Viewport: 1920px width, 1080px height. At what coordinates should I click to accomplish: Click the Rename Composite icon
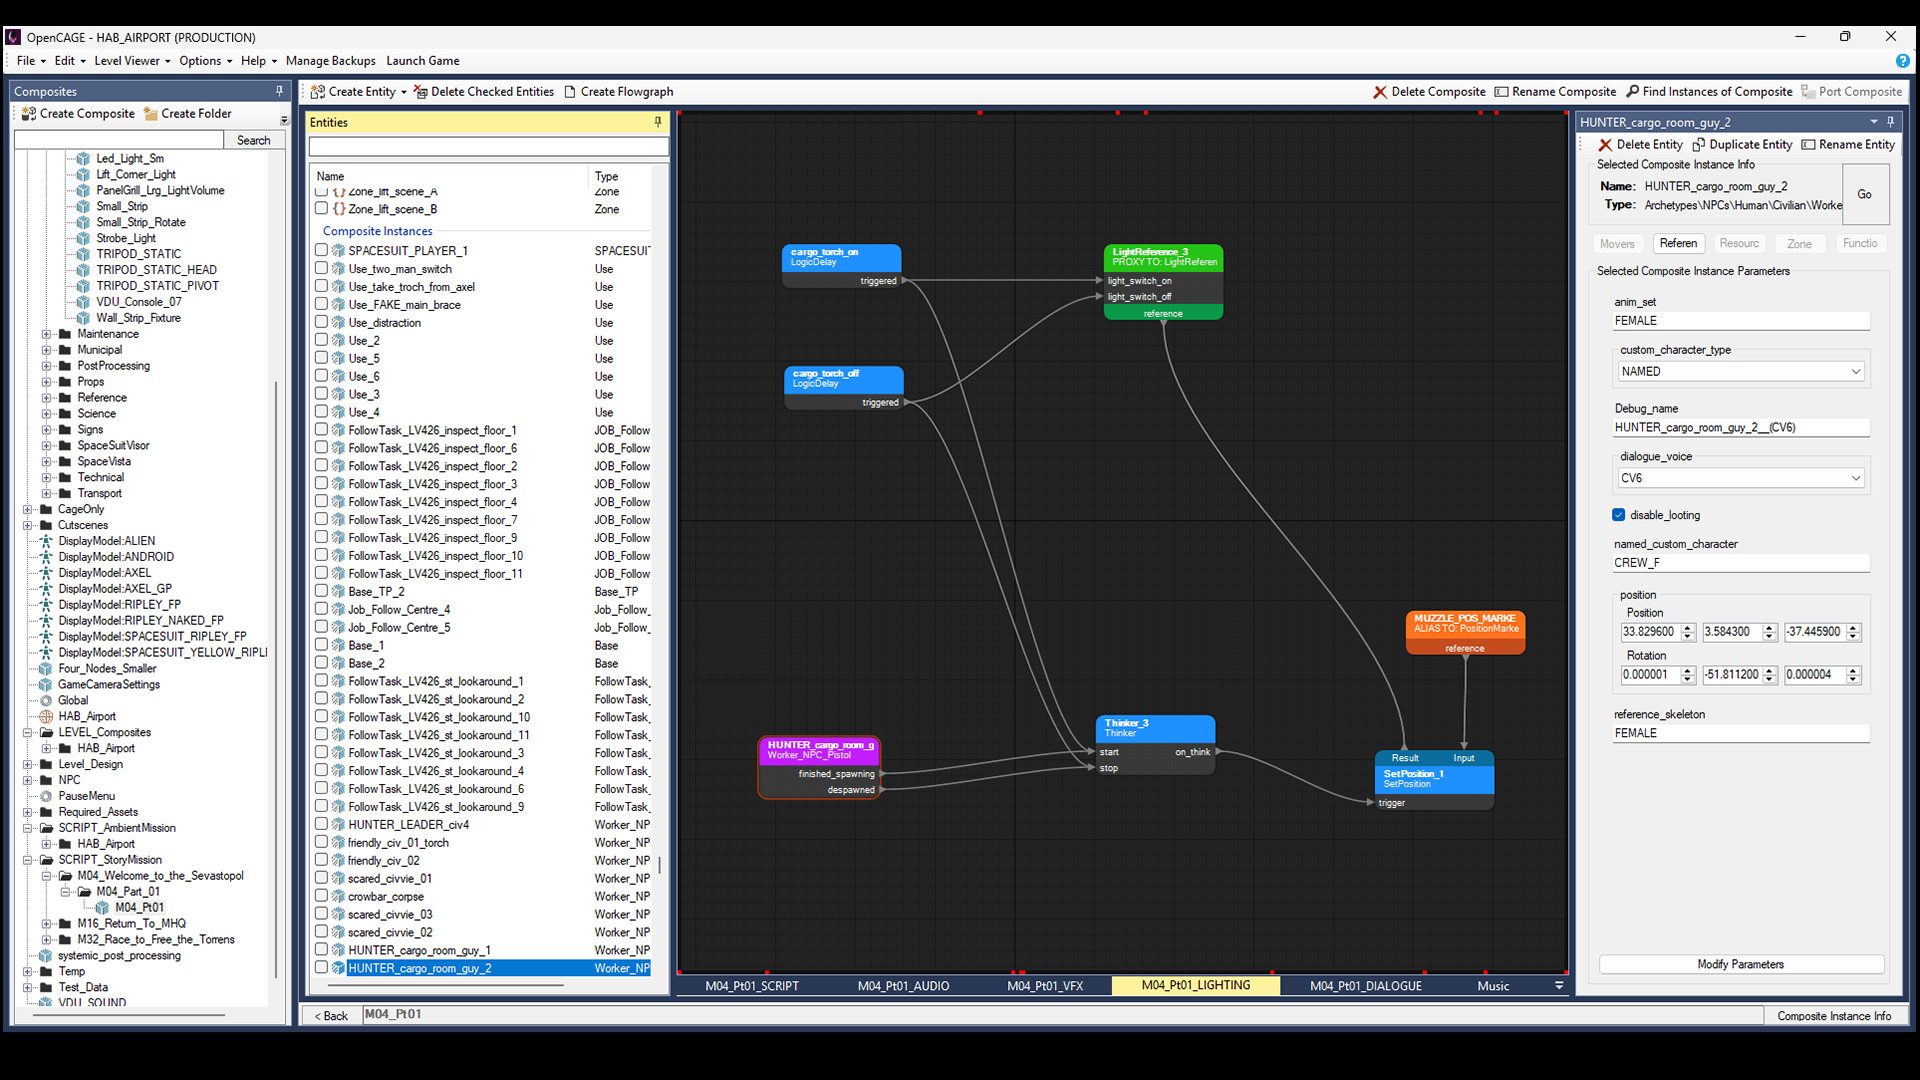tap(1501, 92)
